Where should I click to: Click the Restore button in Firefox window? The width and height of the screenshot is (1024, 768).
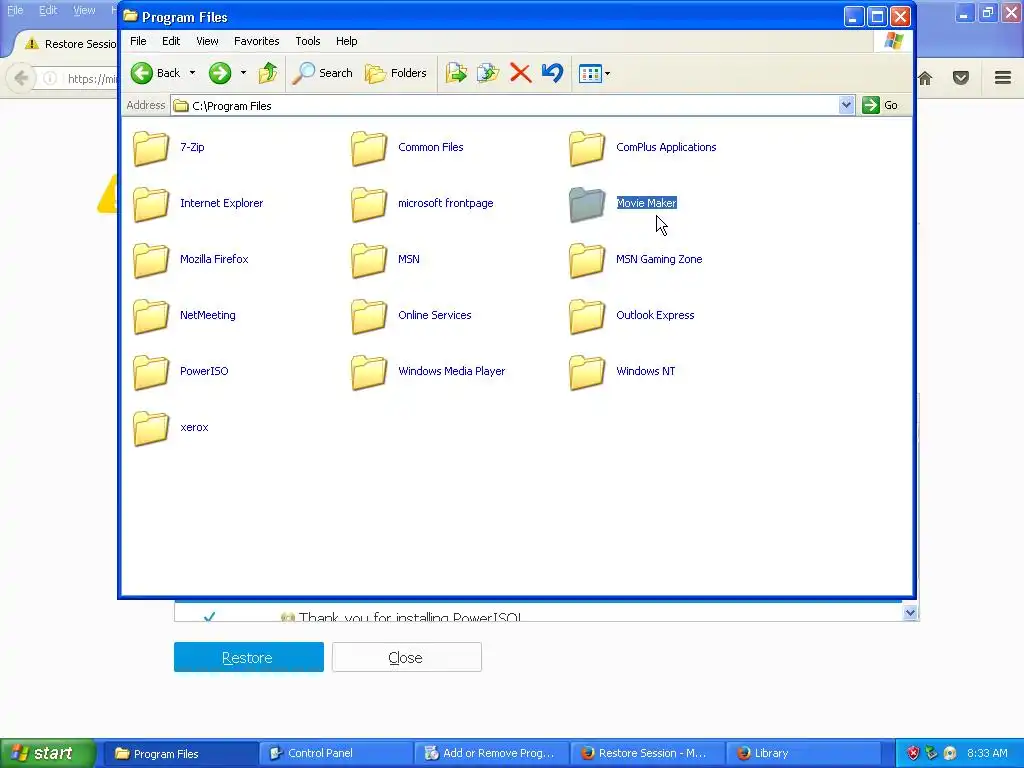tap(249, 657)
